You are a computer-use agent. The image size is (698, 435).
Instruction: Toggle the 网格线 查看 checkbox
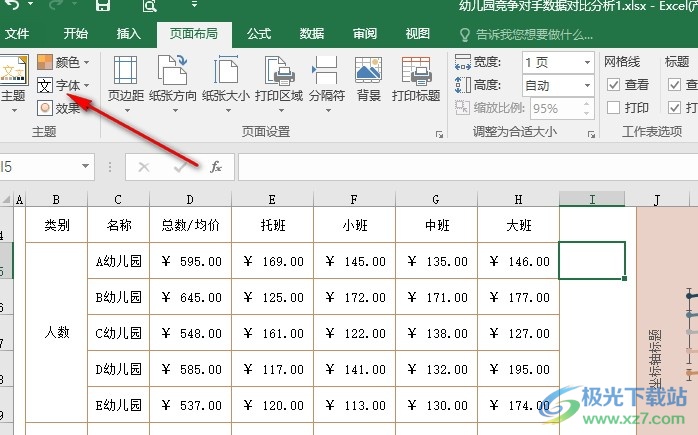pos(613,85)
